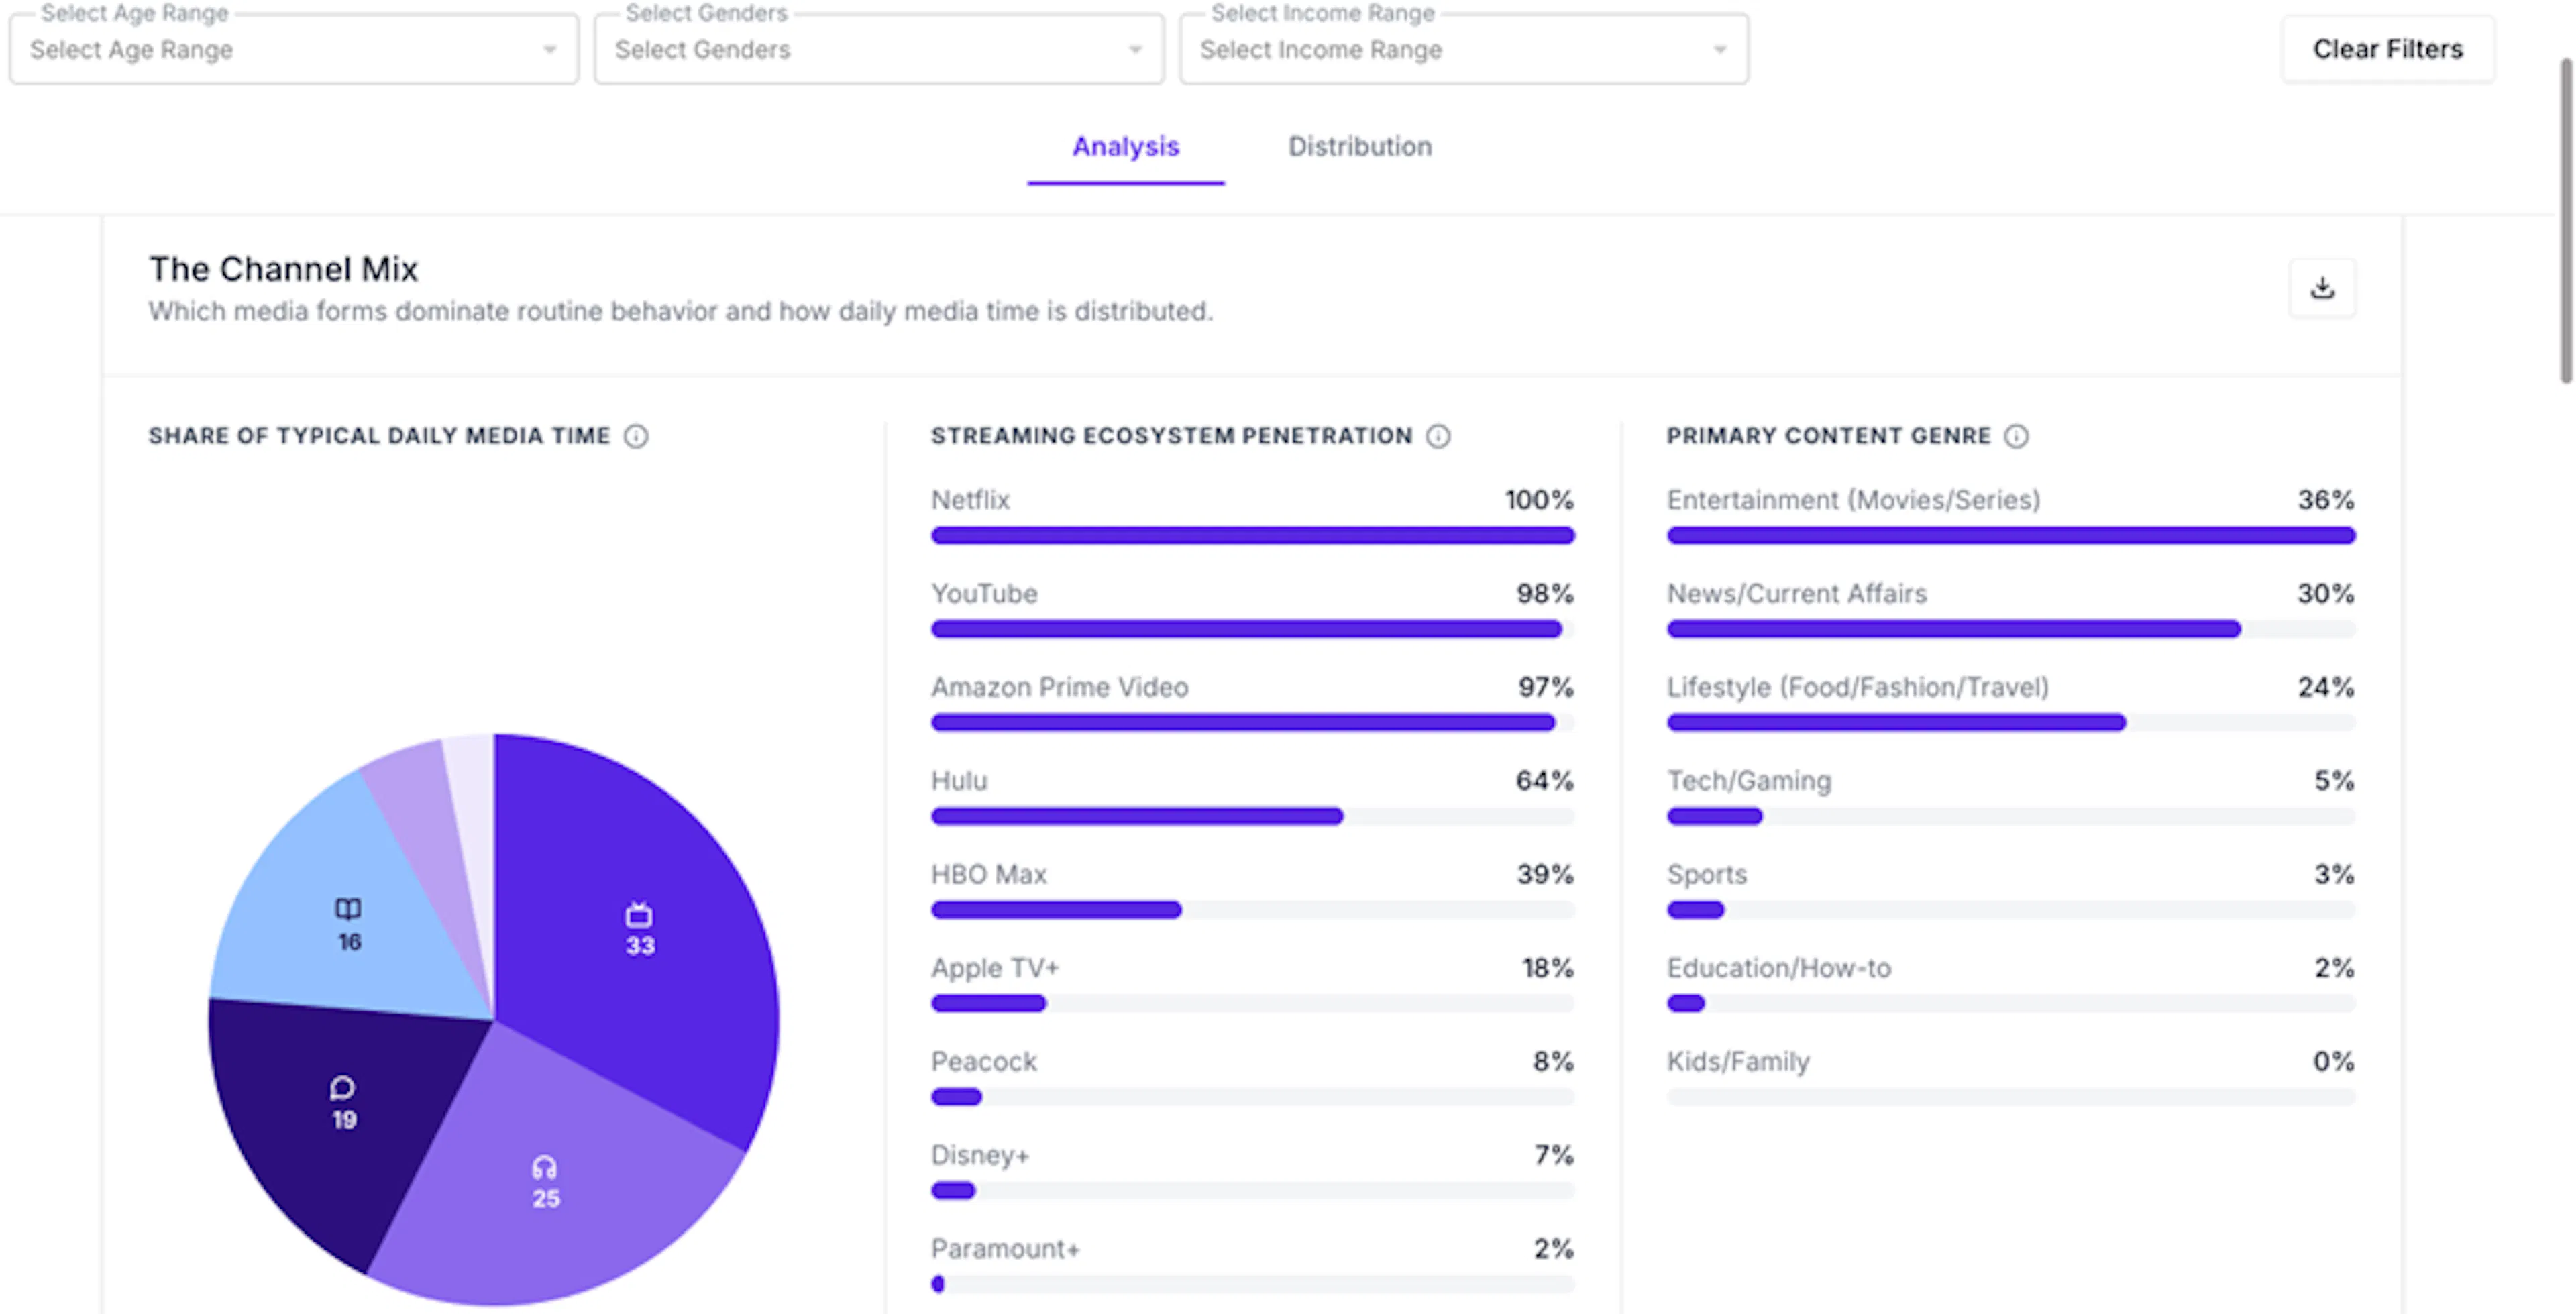
Task: Click the '33' pie slice value
Action: pos(640,946)
